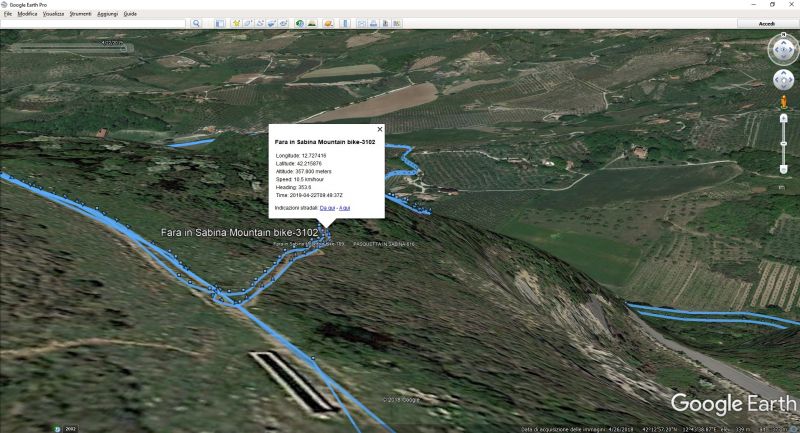Click the orange Street View pegman
The width and height of the screenshot is (800, 433).
coord(784,102)
